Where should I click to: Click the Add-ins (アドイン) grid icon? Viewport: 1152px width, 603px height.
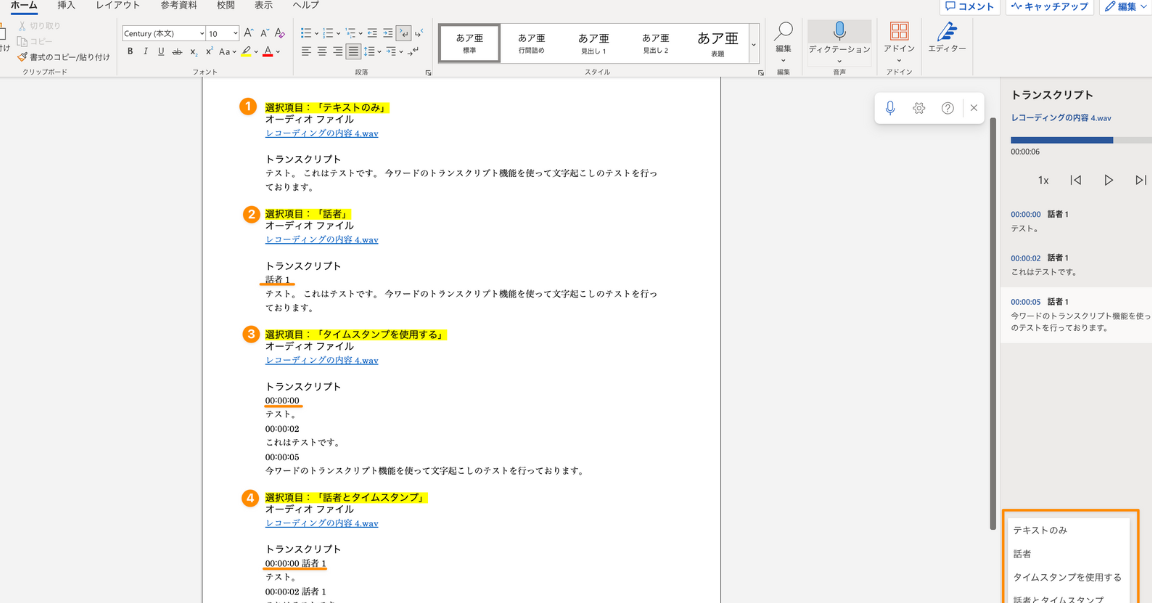[x=899, y=31]
